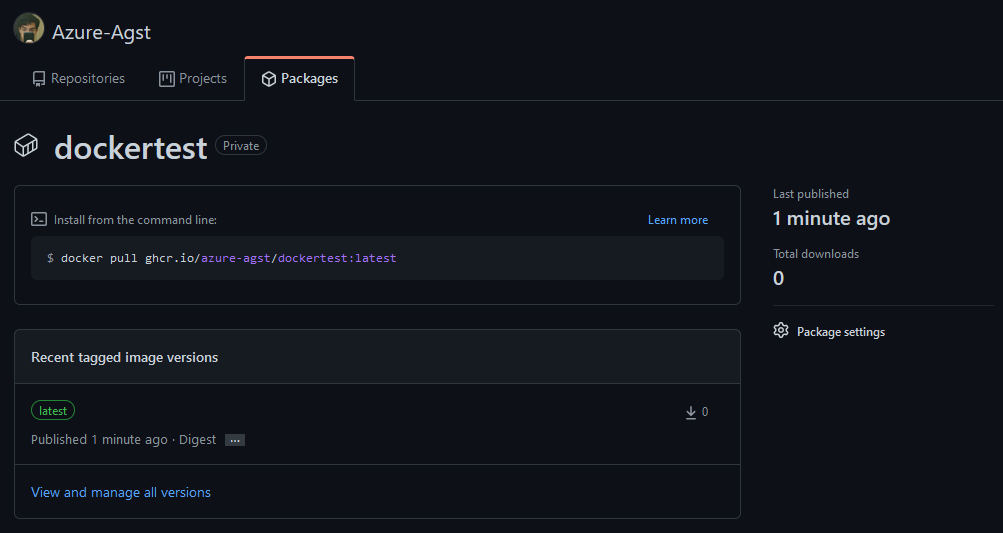Click the Total downloads 0 value
Screen dimensions: 1003x533
click(x=778, y=278)
